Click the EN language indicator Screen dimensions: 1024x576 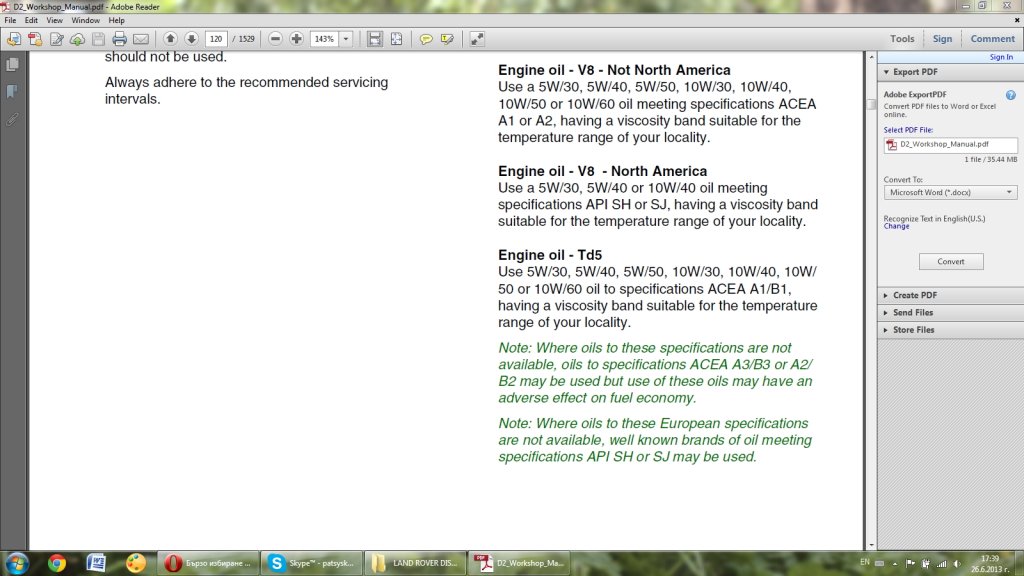865,562
